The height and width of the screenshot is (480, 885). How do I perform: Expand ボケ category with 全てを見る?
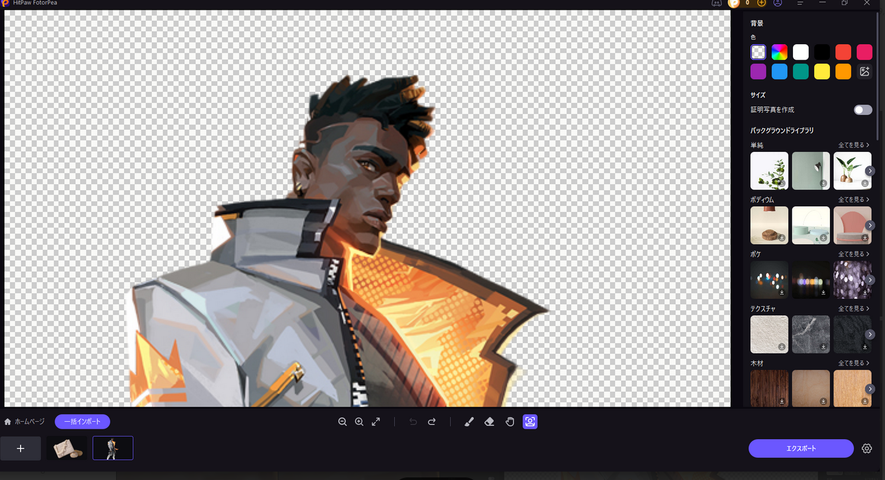coord(853,254)
